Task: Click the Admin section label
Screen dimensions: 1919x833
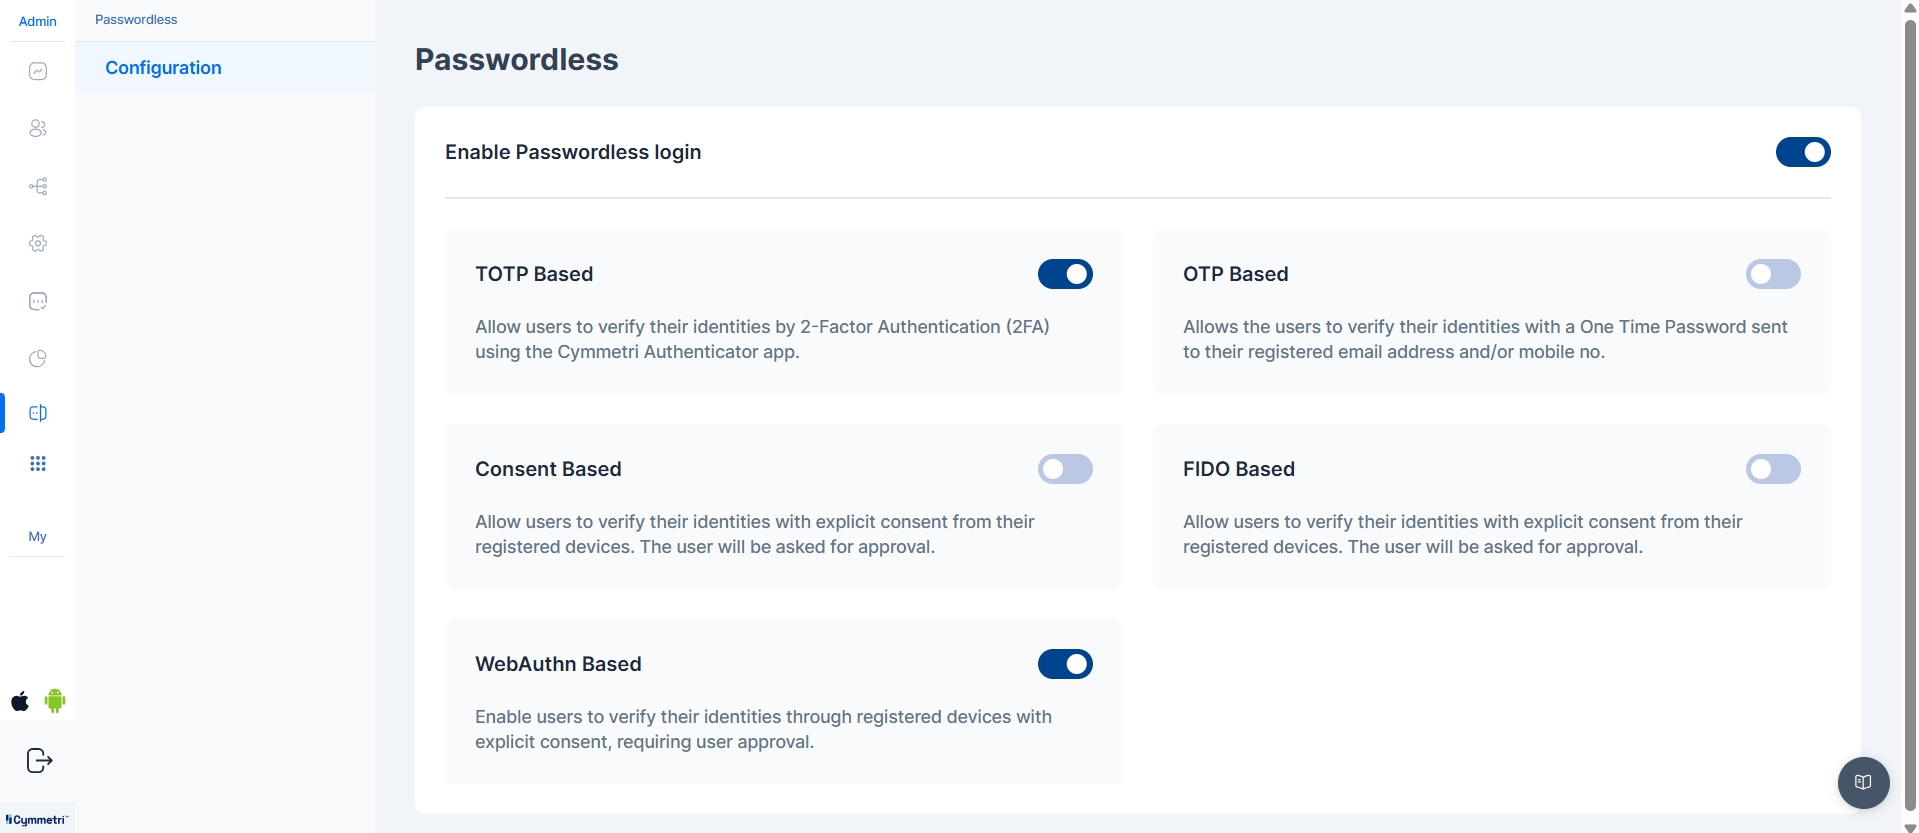Action: [x=38, y=21]
